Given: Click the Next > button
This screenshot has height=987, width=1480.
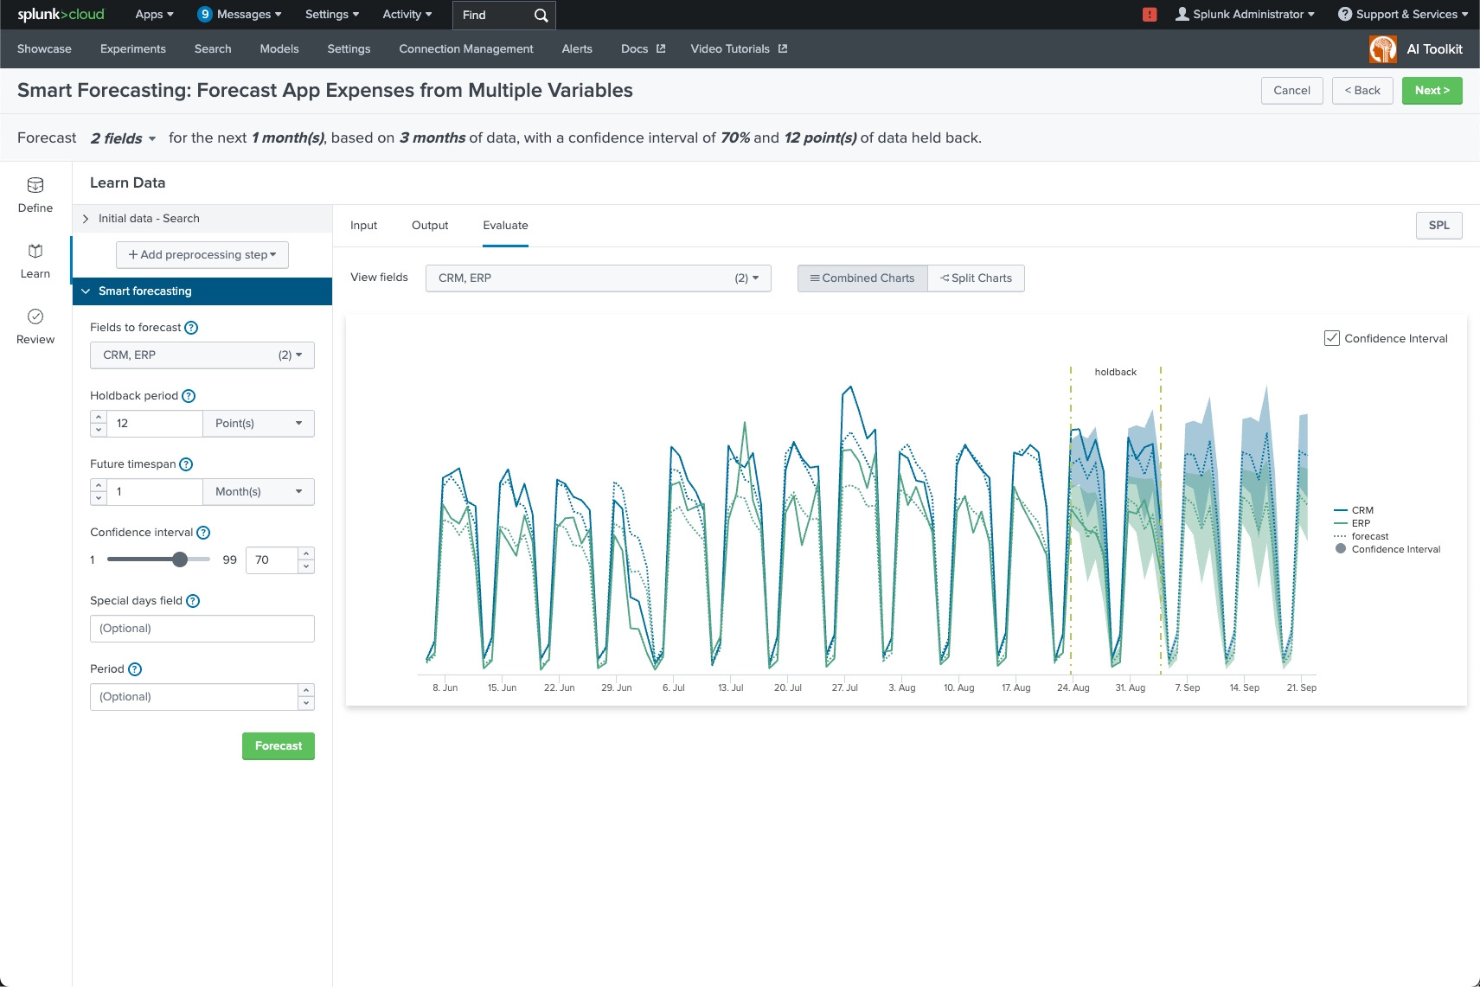Looking at the screenshot, I should (1432, 90).
